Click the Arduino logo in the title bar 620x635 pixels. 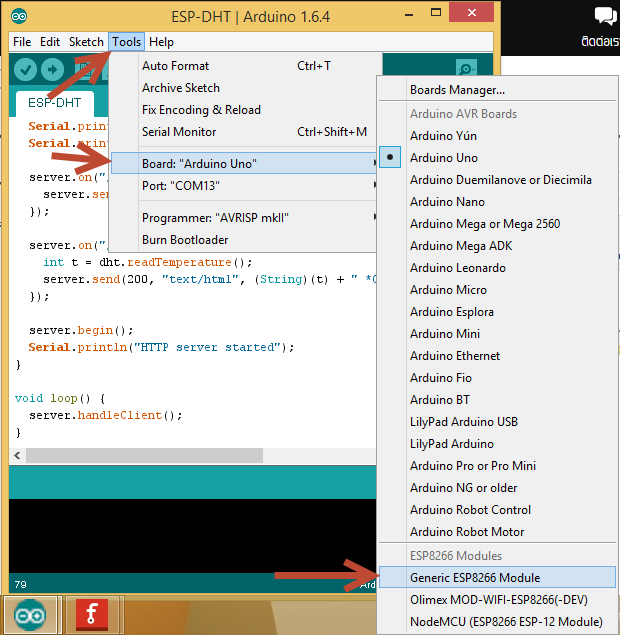coord(19,17)
